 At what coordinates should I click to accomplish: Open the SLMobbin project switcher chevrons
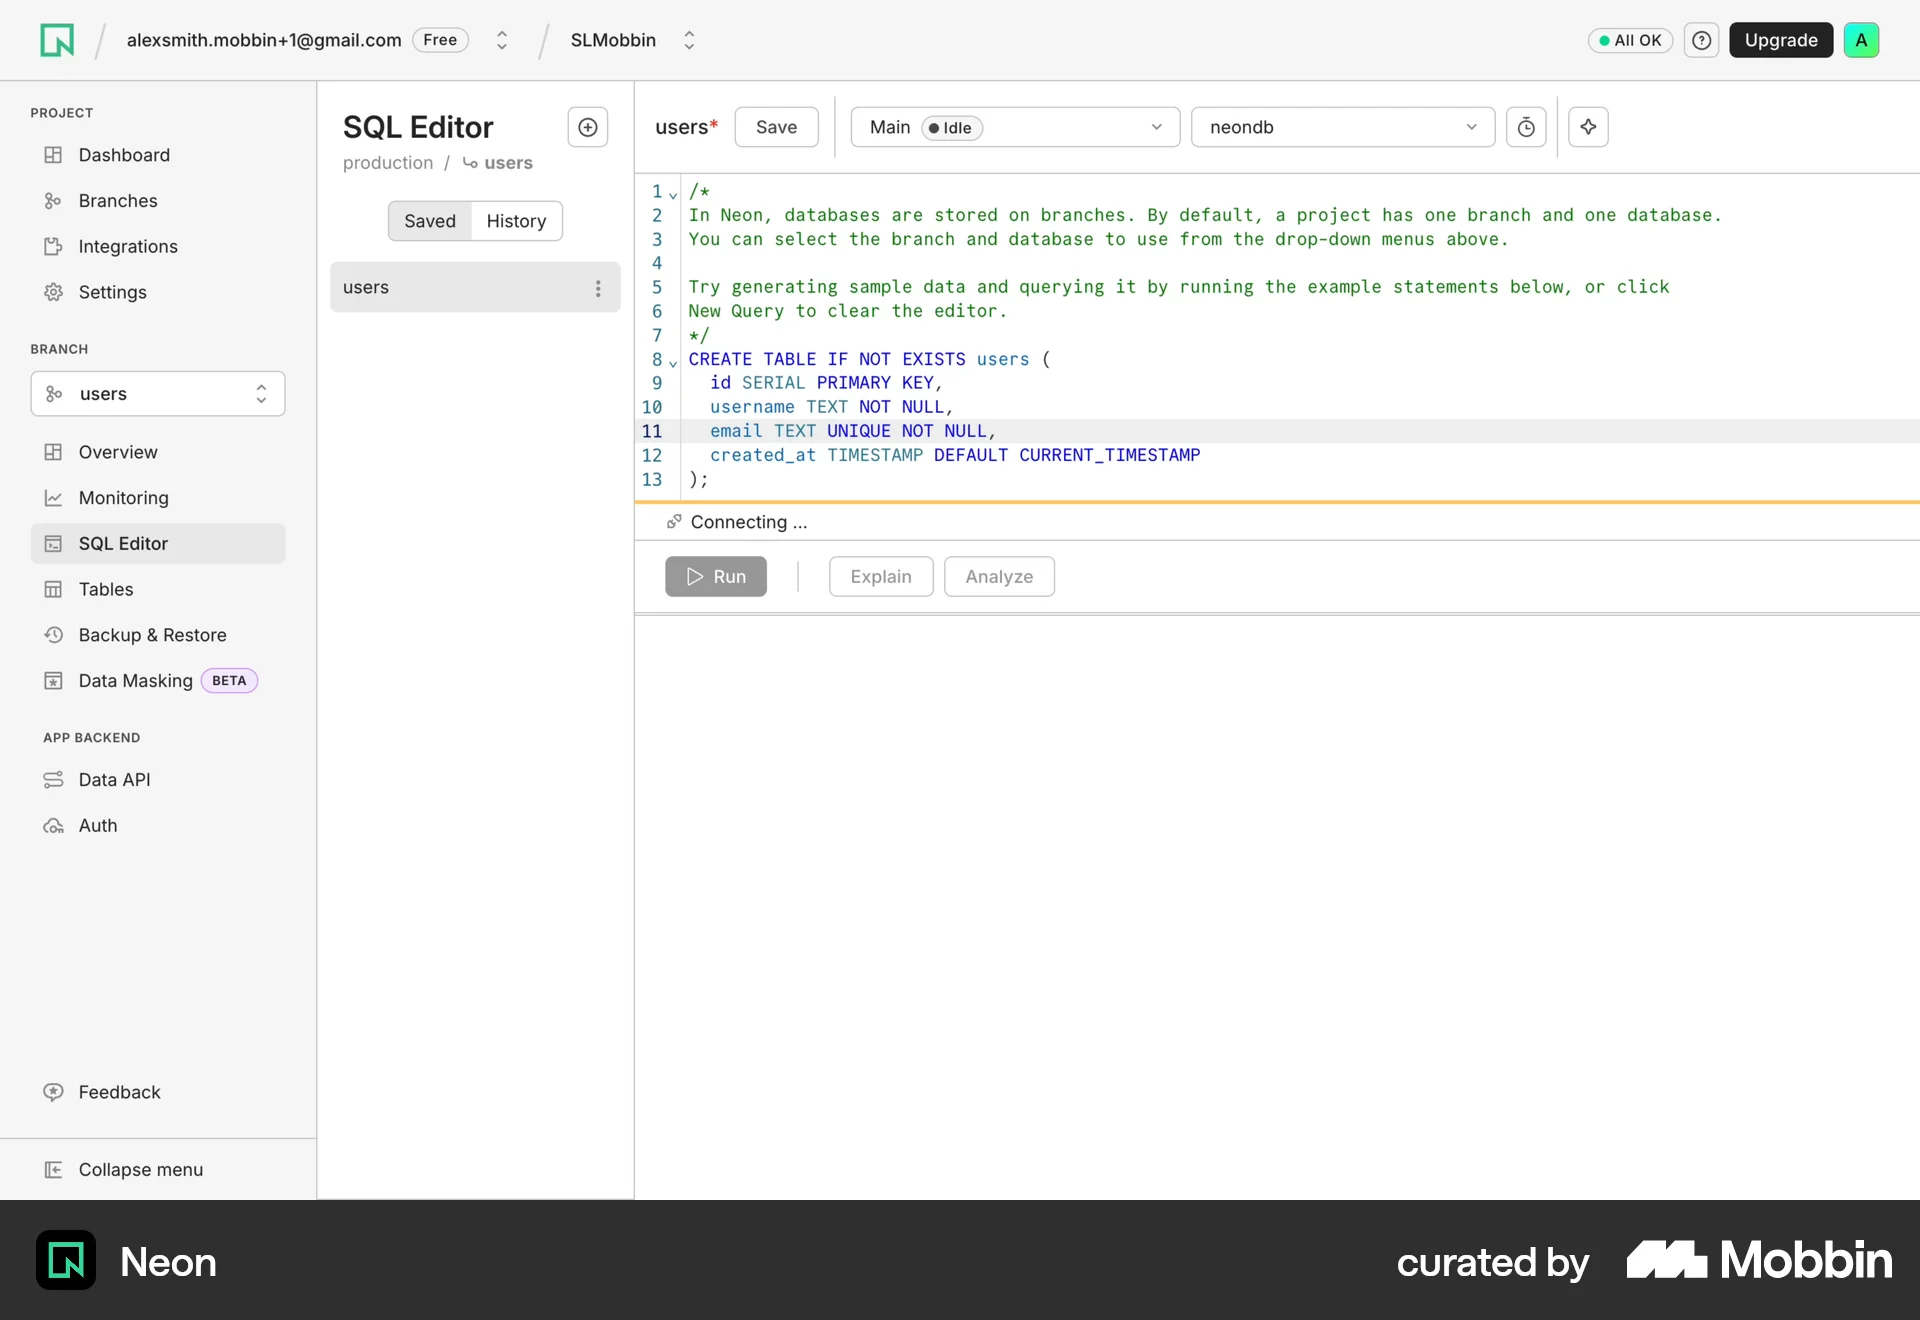[x=689, y=40]
